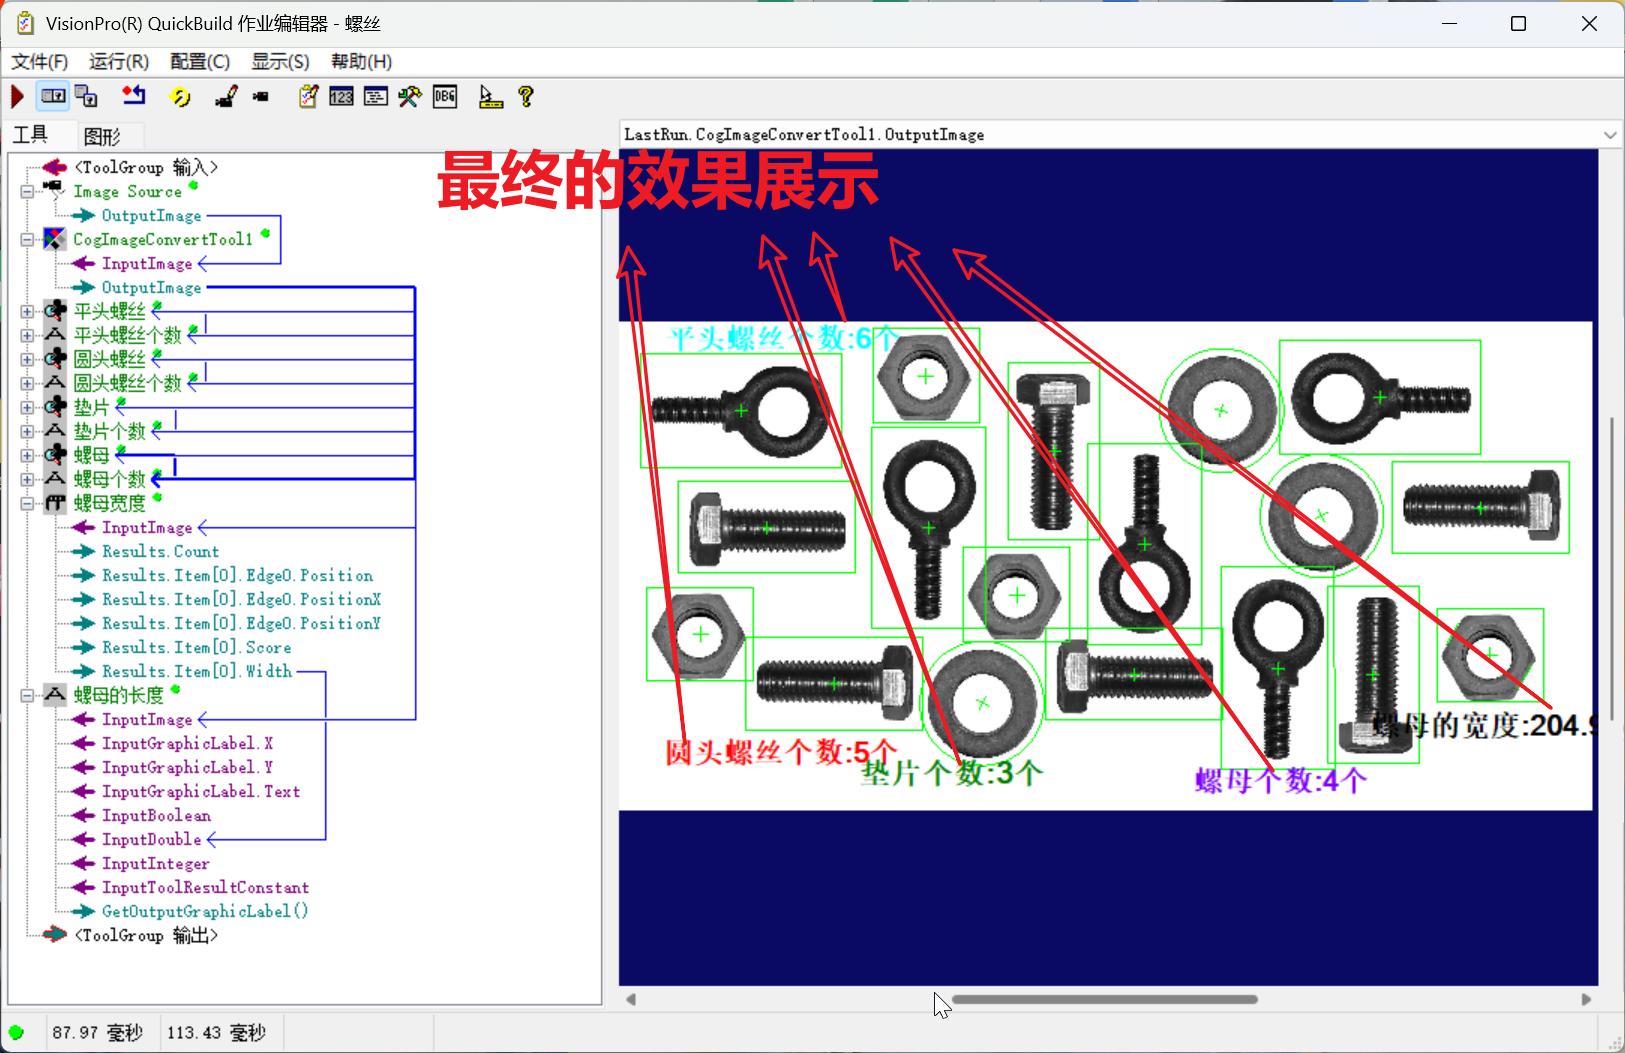Select Results.Item[0].Edge0.PositionY terminal
The height and width of the screenshot is (1053, 1625).
coord(241,624)
